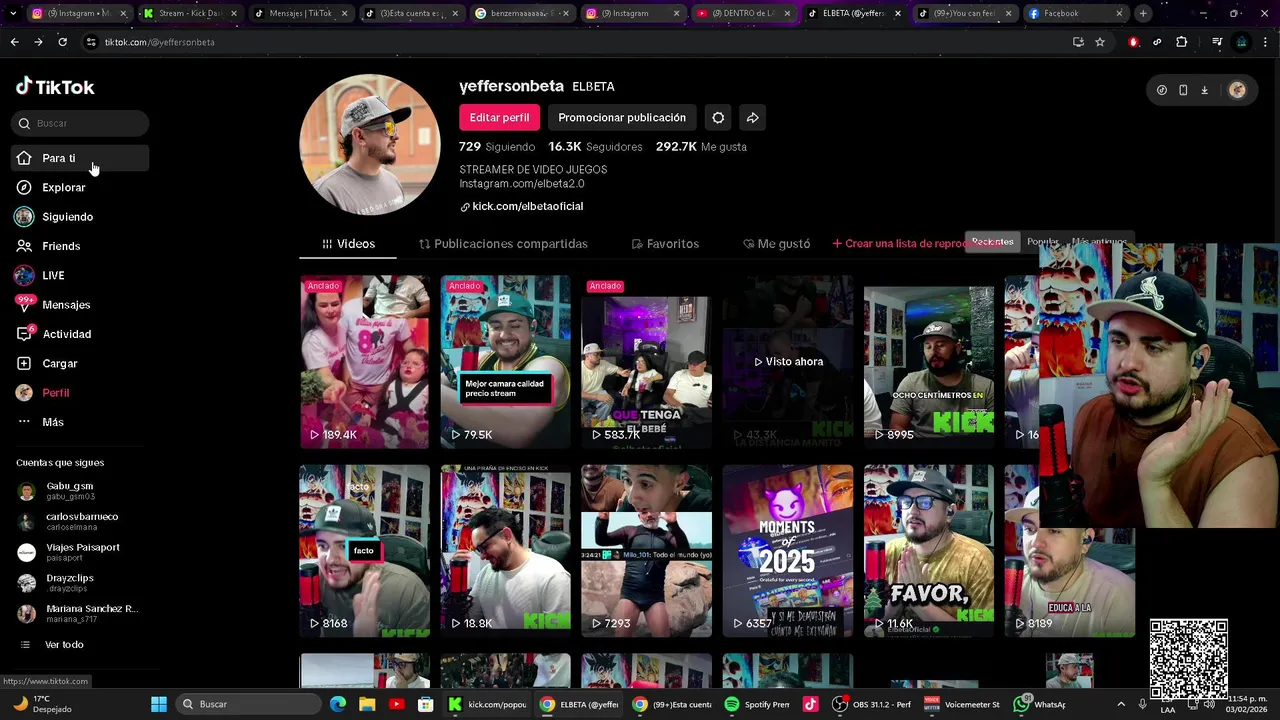Go to the Explorar page
The image size is (1280, 720).
point(80,187)
